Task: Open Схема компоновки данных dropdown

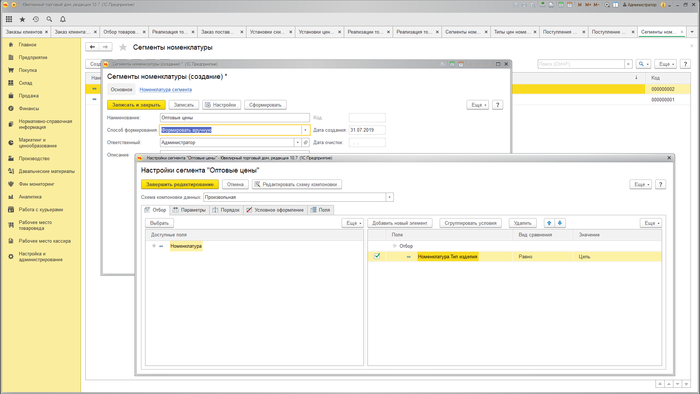Action: tap(389, 197)
